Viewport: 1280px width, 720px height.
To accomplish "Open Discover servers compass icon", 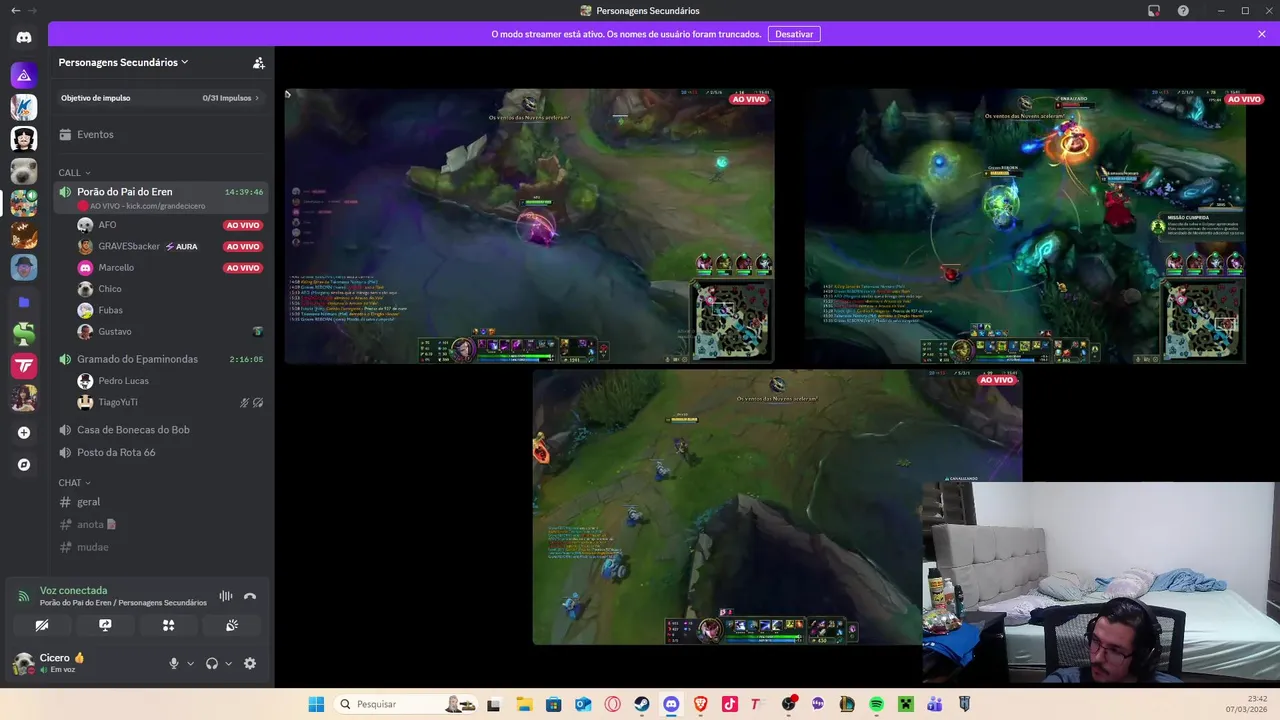I will pos(24,465).
